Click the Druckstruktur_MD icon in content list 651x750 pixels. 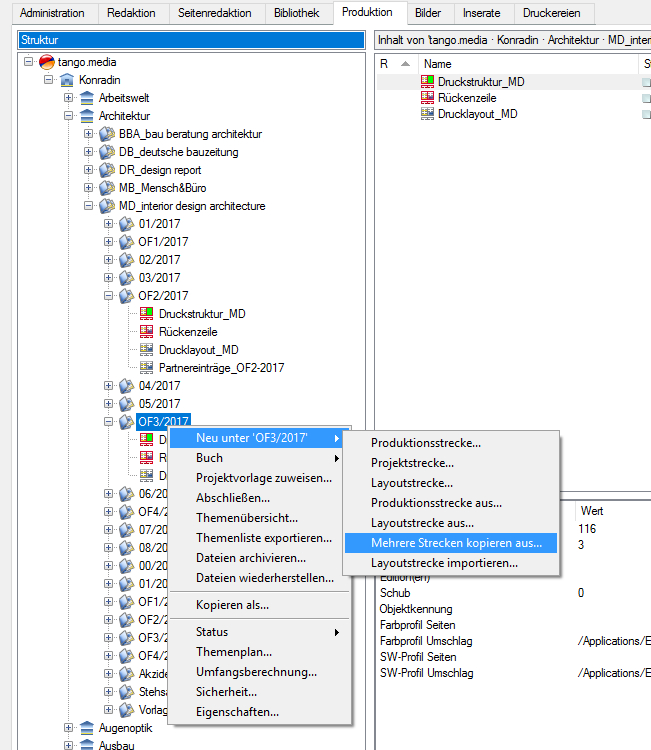(x=430, y=82)
